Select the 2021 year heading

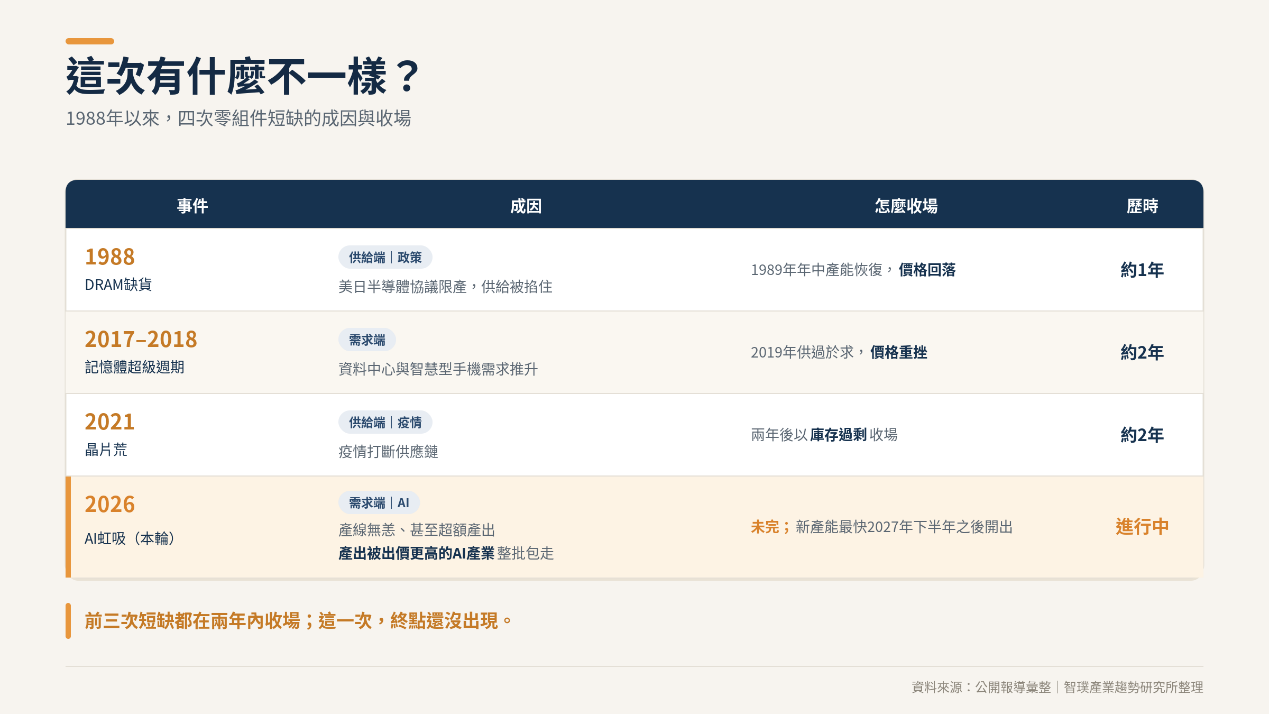[x=110, y=422]
